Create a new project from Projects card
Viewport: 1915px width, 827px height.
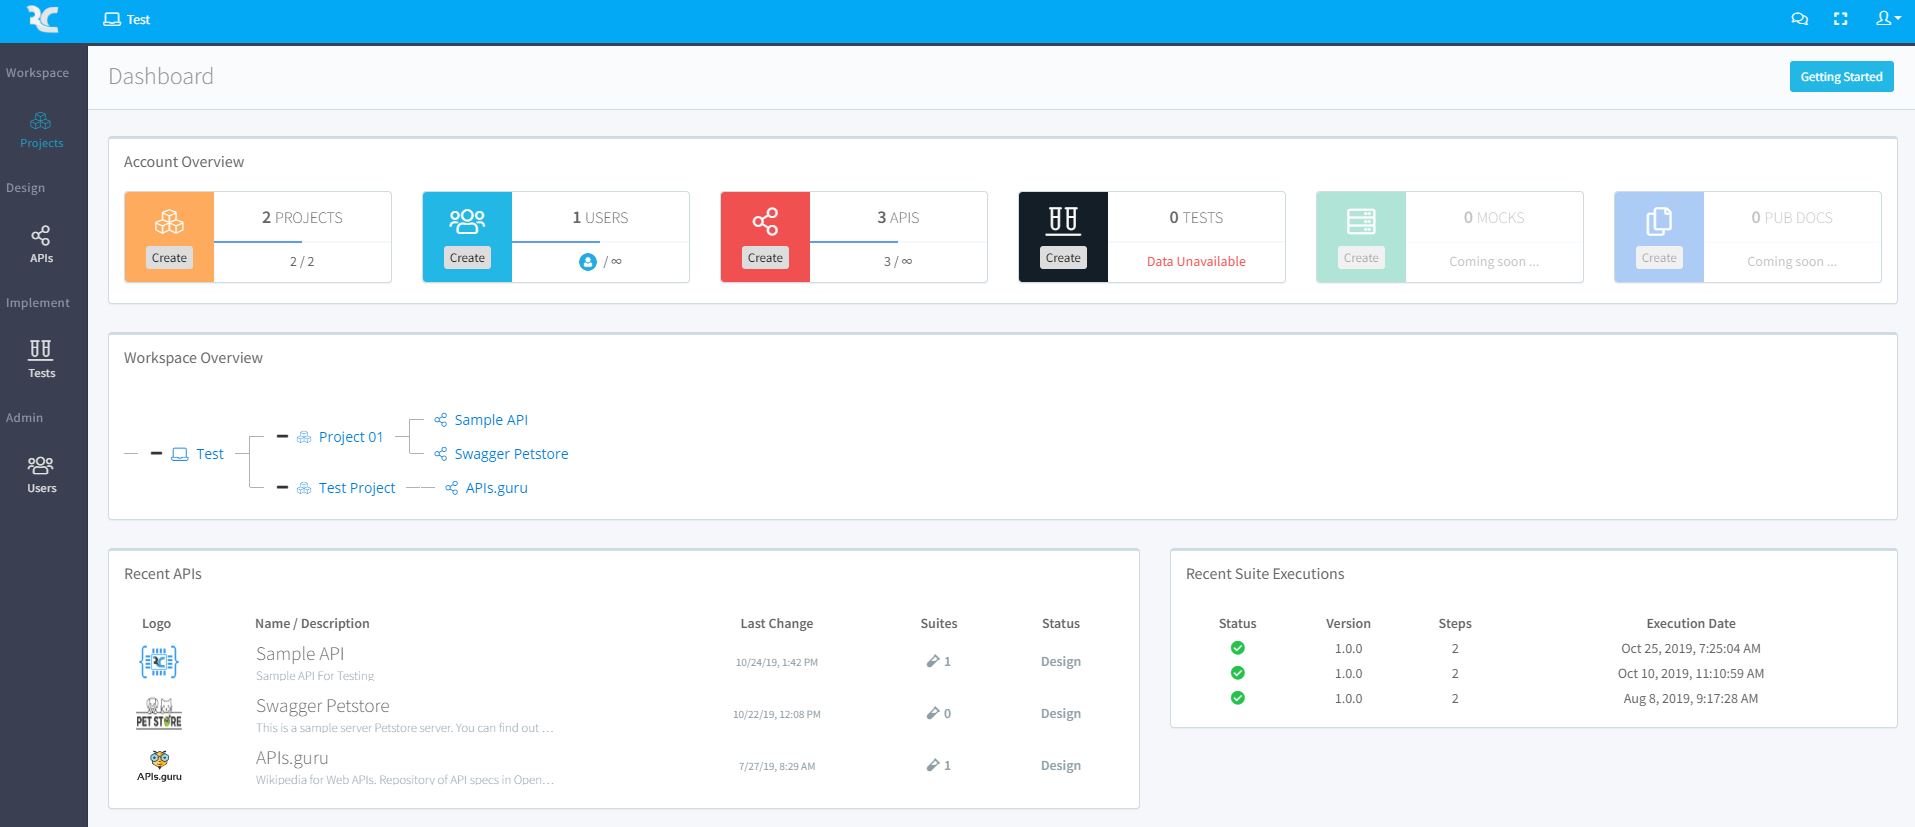coord(169,258)
